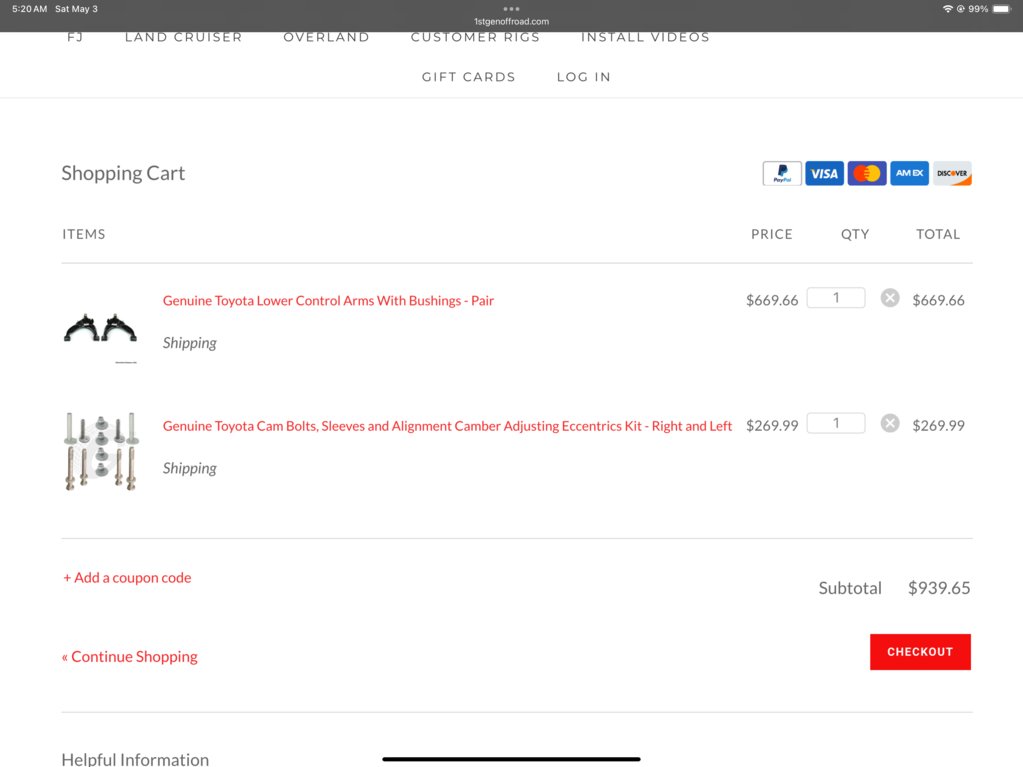Click the QTY column header

tap(855, 234)
